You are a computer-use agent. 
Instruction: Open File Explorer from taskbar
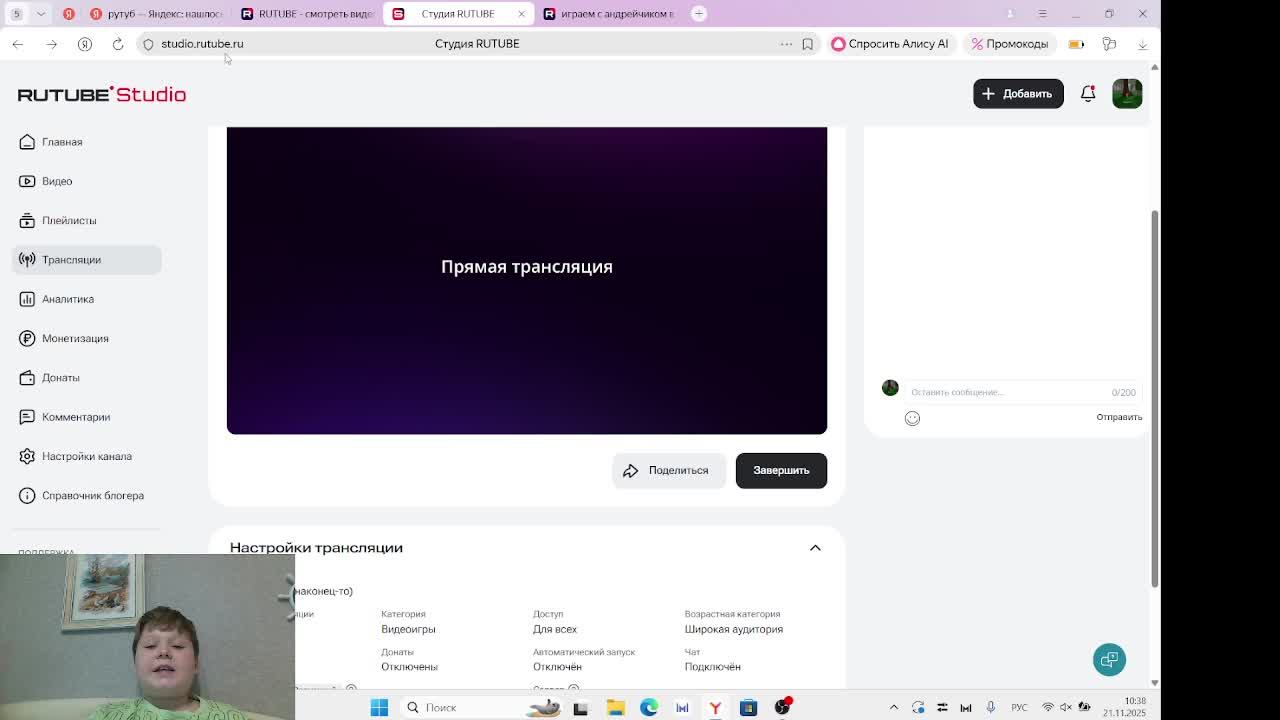(615, 708)
